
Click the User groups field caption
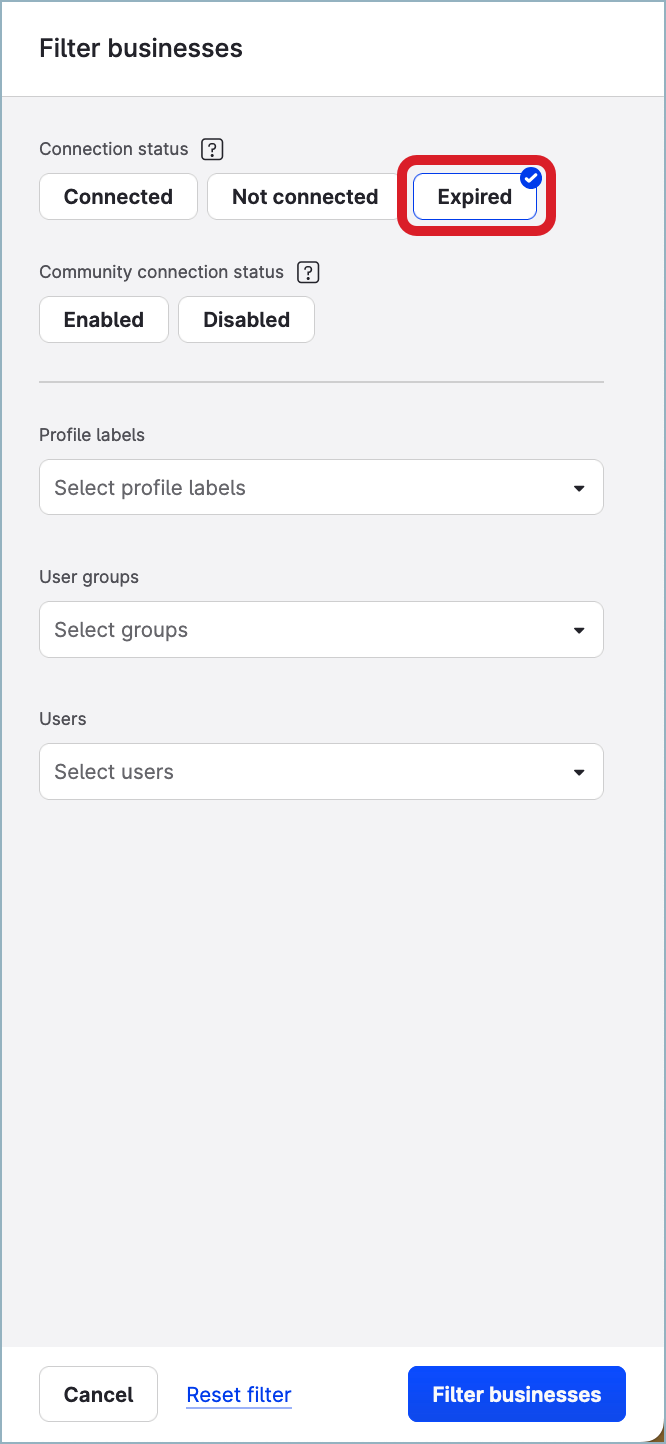pyautogui.click(x=89, y=577)
